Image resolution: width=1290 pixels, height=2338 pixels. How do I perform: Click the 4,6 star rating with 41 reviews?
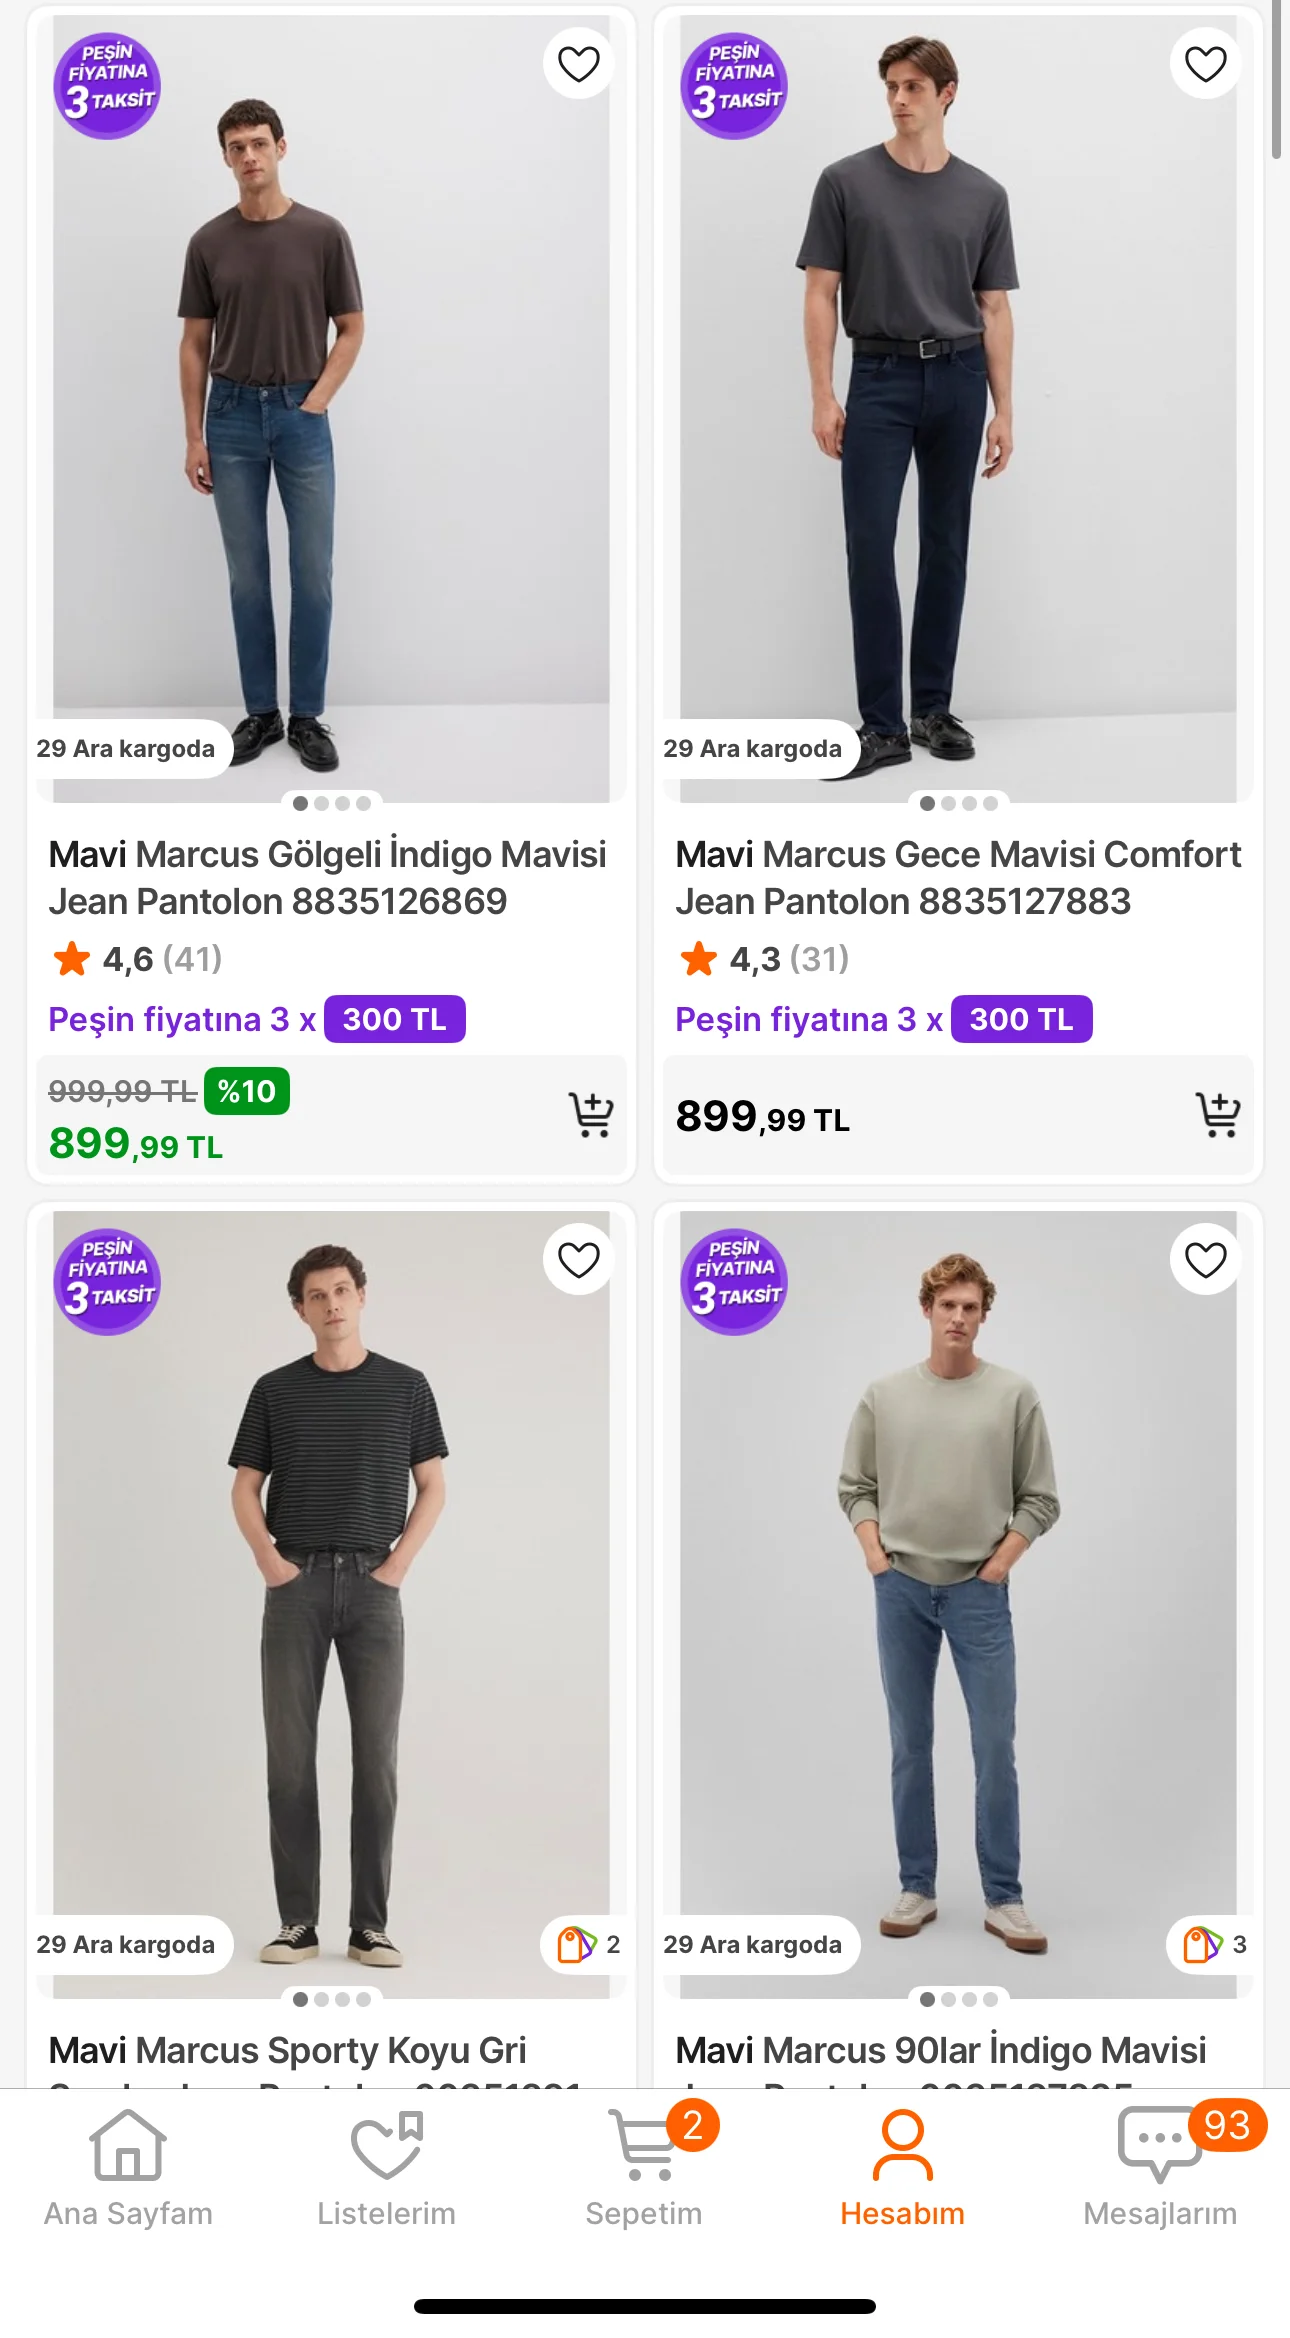(x=136, y=959)
